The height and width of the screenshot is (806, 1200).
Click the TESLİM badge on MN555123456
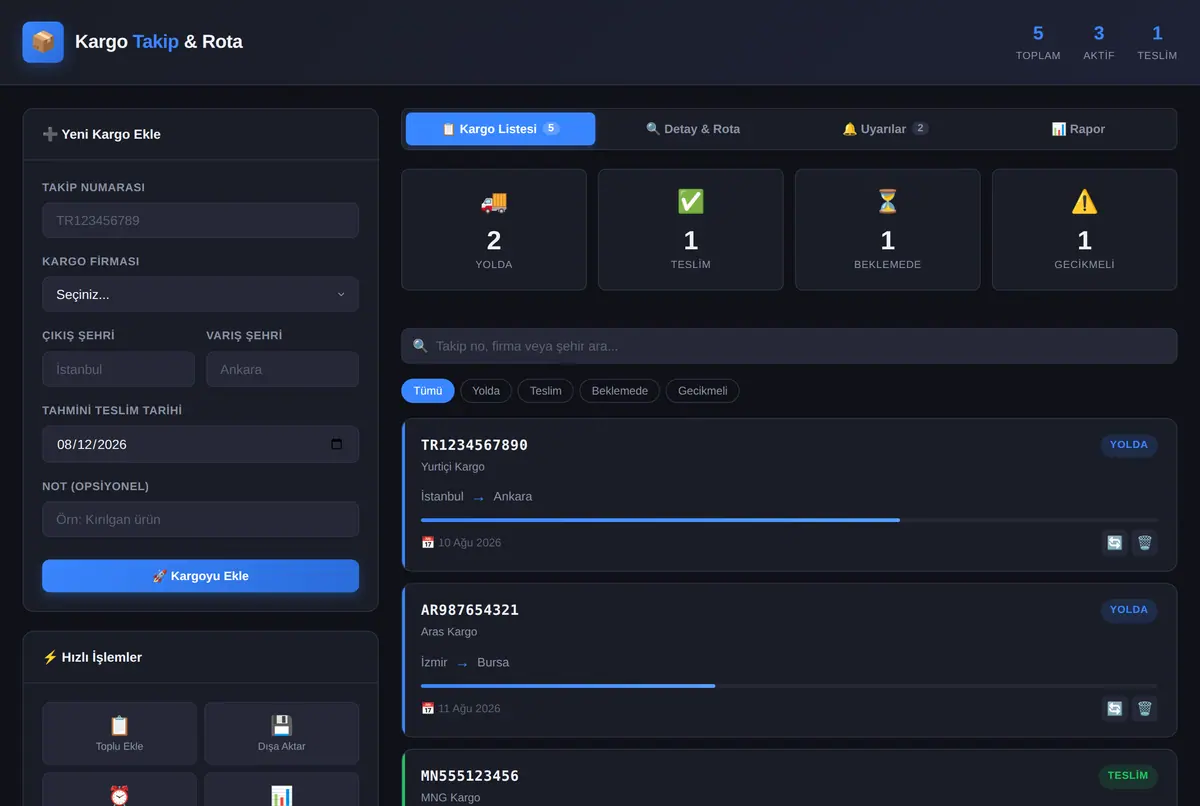pos(1128,776)
